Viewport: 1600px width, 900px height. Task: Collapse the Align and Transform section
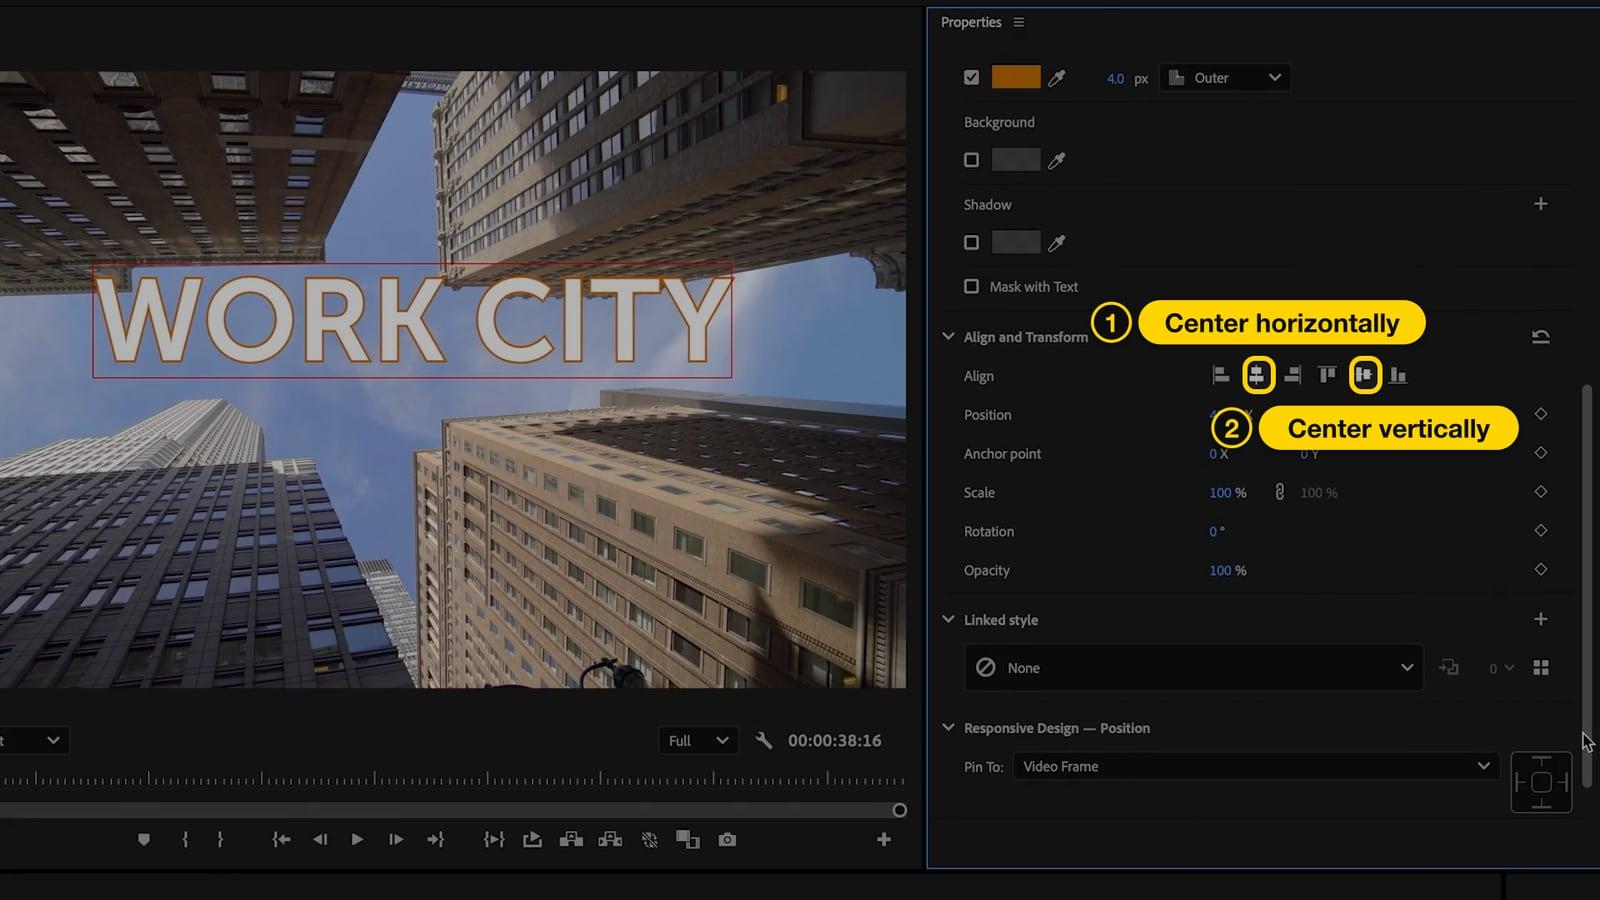pyautogui.click(x=948, y=337)
